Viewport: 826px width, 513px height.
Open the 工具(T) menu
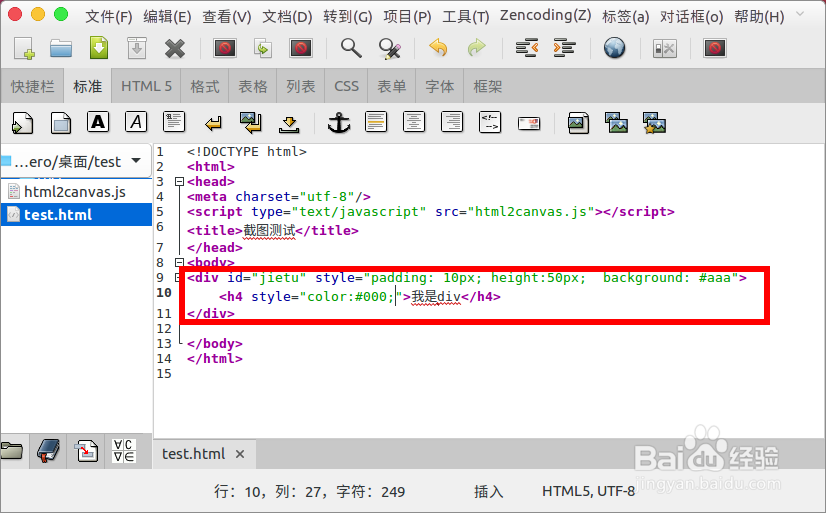point(465,17)
